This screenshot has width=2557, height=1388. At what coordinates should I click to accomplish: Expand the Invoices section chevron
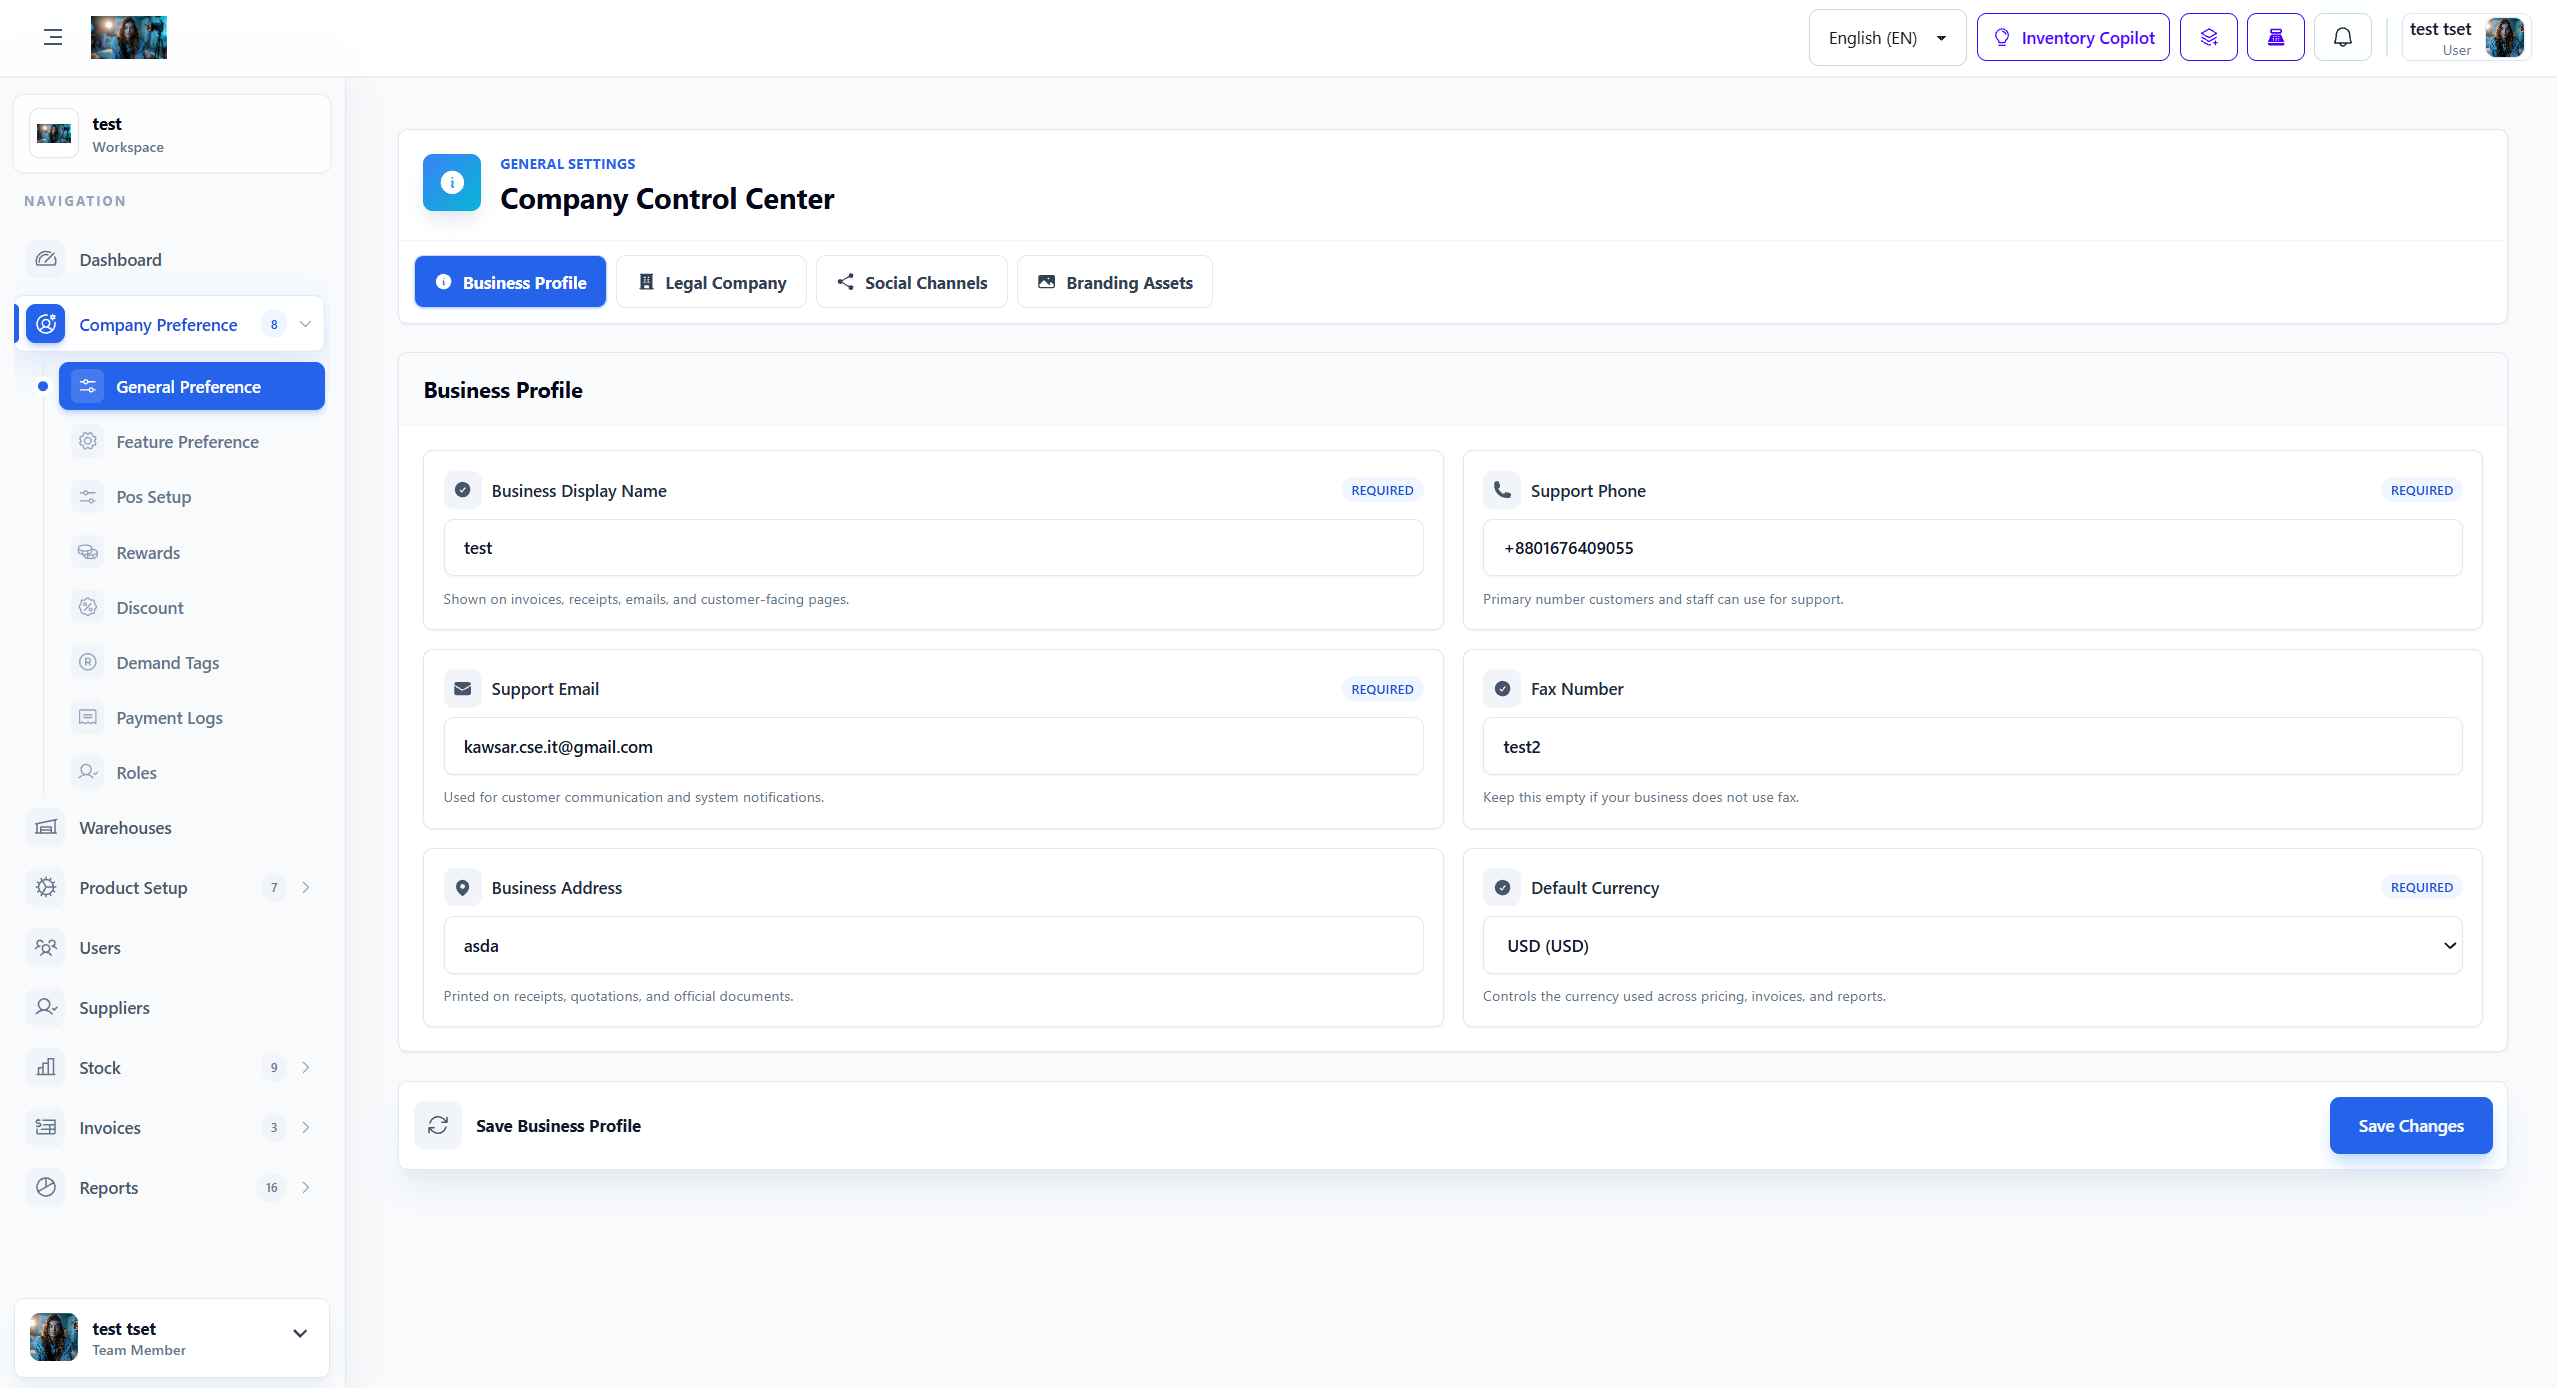(306, 1128)
